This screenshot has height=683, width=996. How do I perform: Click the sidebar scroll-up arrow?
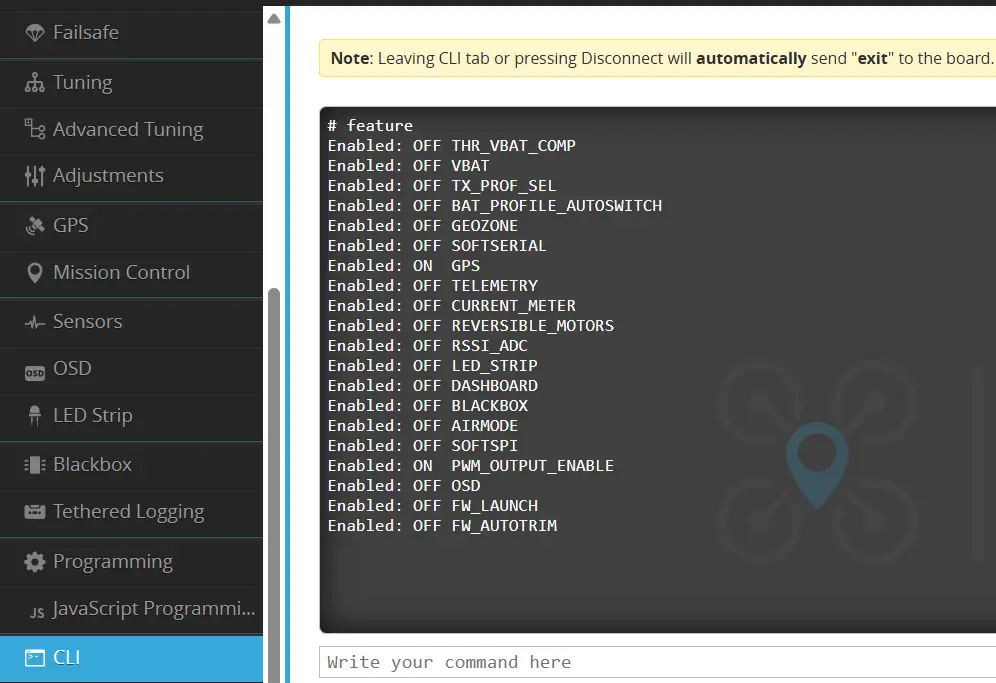point(274,19)
